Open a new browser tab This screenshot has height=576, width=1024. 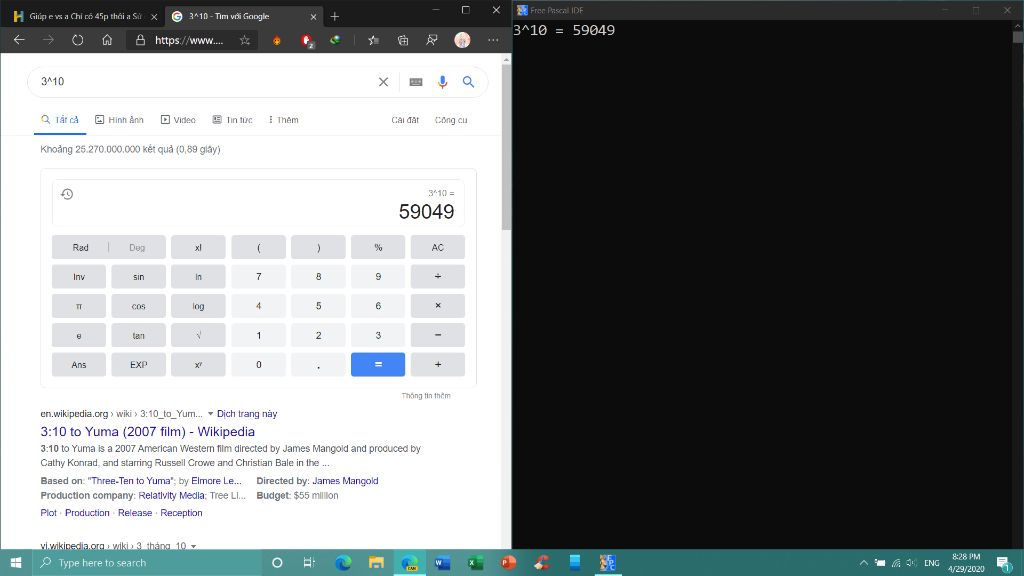coord(335,16)
